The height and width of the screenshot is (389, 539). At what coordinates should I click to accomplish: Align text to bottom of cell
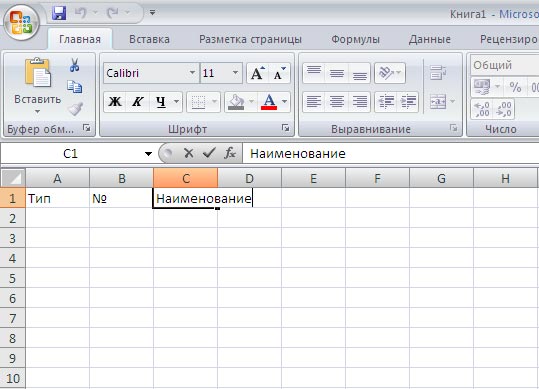tap(359, 73)
